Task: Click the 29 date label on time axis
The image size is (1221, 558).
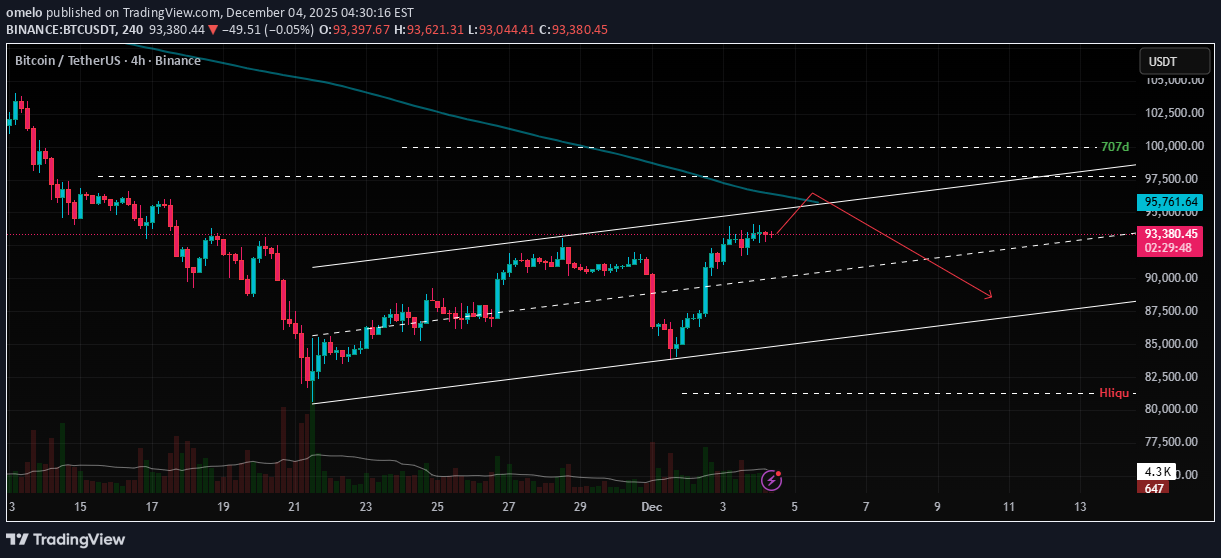Action: (580, 507)
